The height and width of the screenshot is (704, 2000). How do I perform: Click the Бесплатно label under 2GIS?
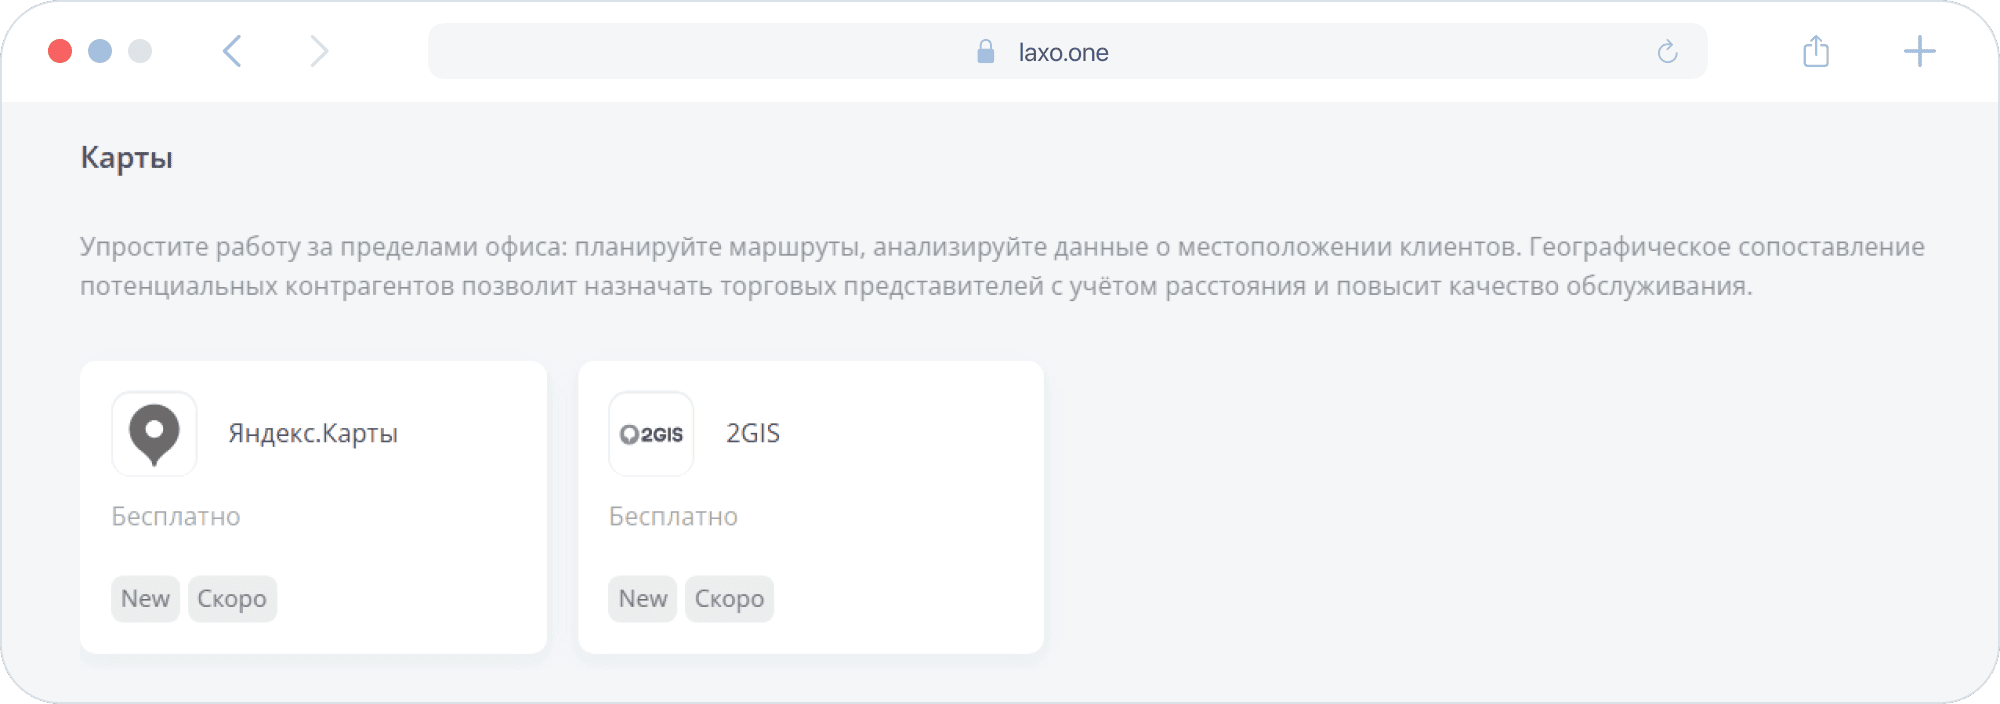673,516
